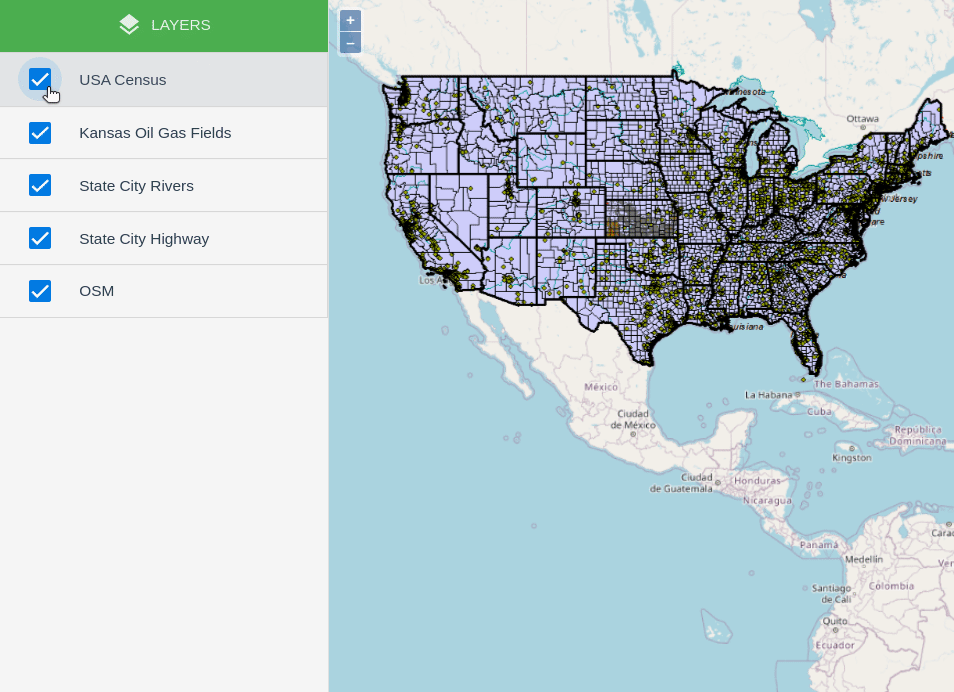
Task: Click Los Angeles on the map
Action: pos(434,282)
